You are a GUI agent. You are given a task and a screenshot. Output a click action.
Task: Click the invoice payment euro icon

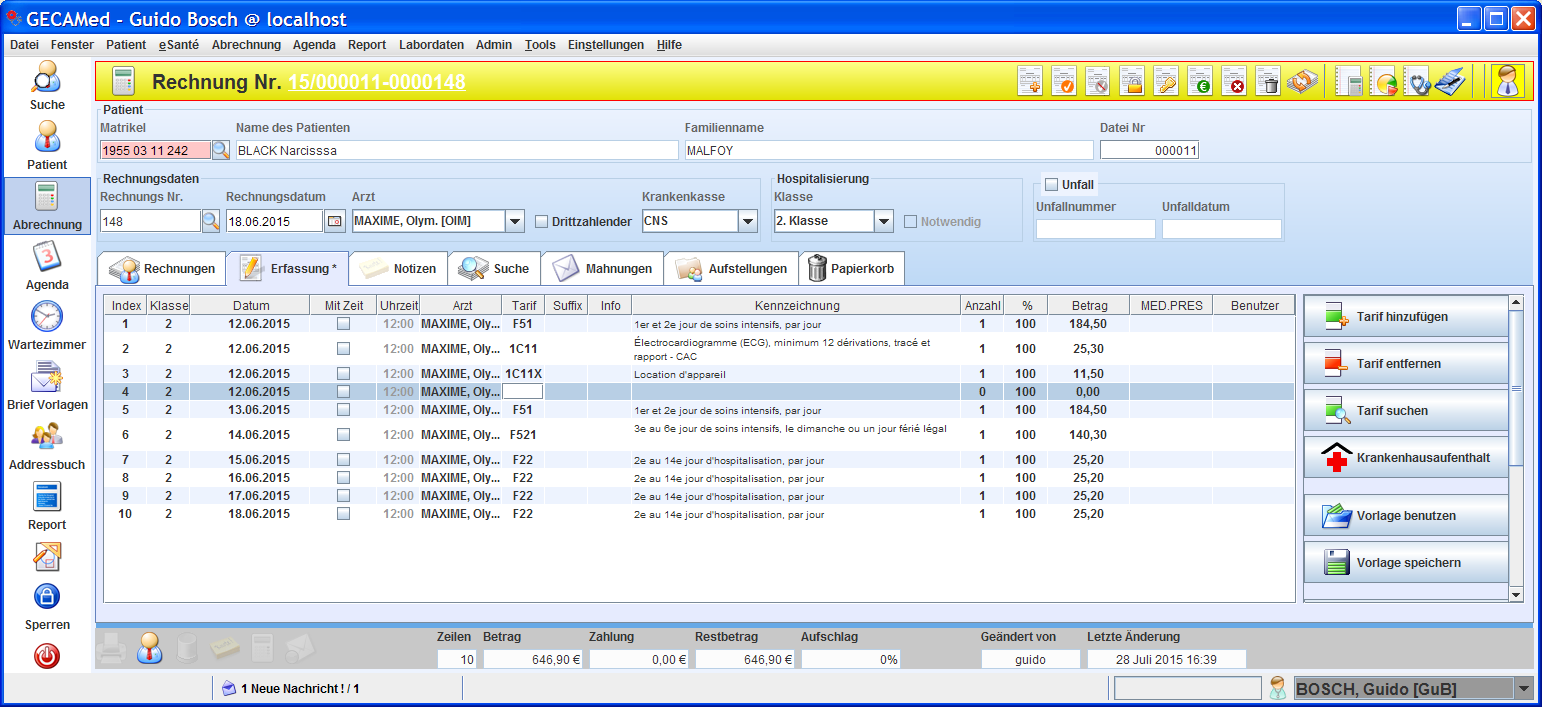[x=1199, y=82]
